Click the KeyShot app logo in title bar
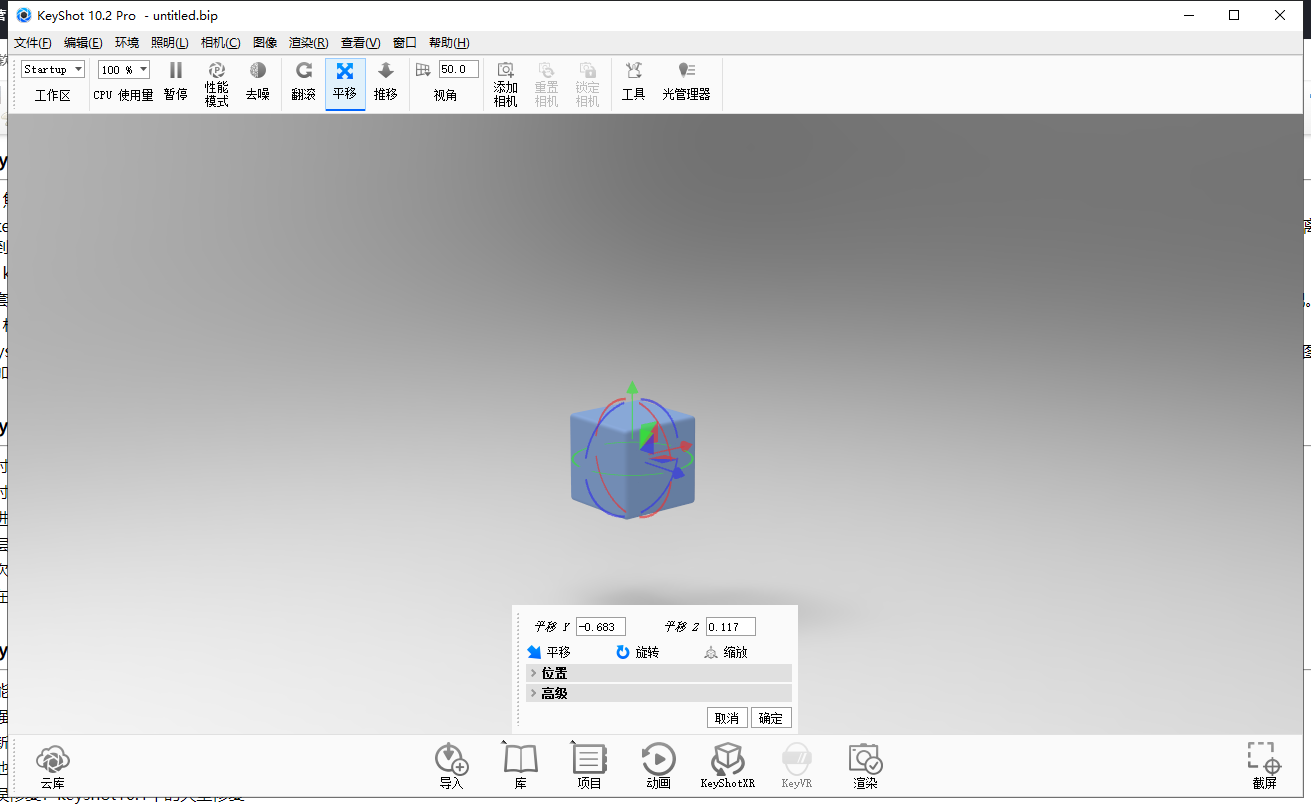 (x=24, y=15)
